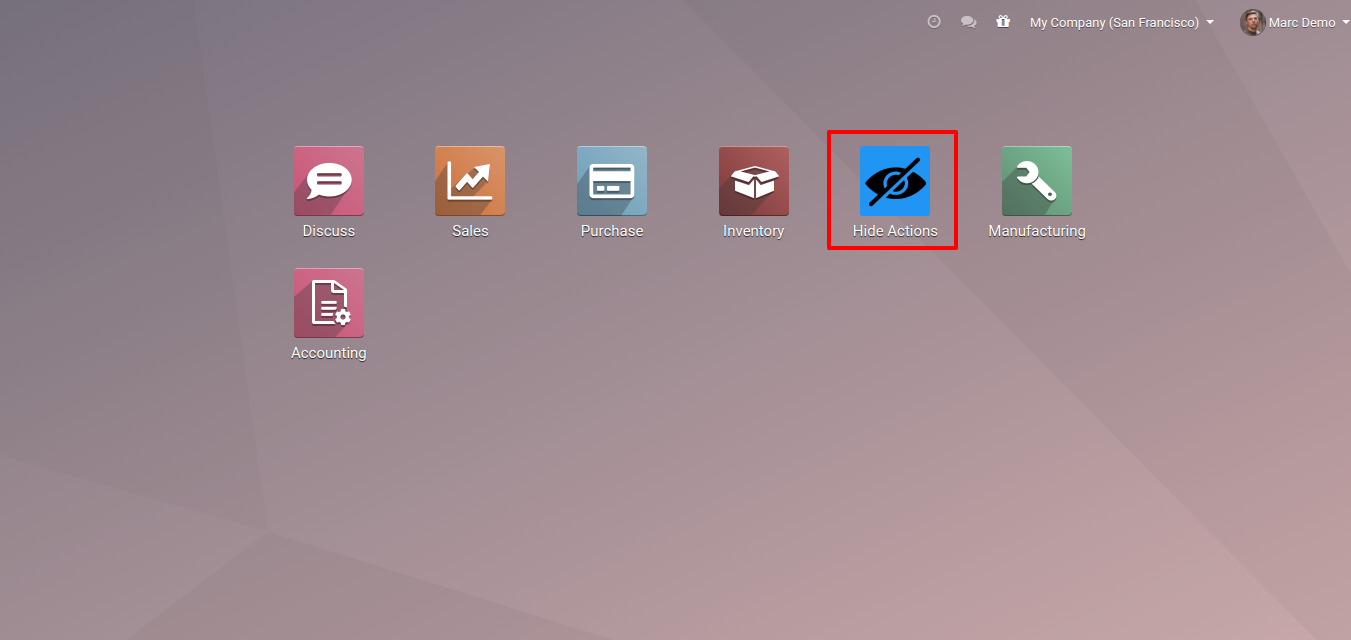Click the caret beside My Company (San Francisco)
The width and height of the screenshot is (1351, 640).
[x=1210, y=22]
